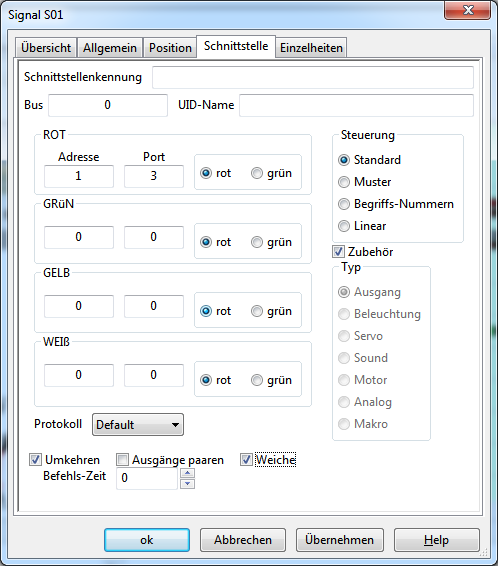Switch to the Übersicht tab
The image size is (498, 566).
46,48
